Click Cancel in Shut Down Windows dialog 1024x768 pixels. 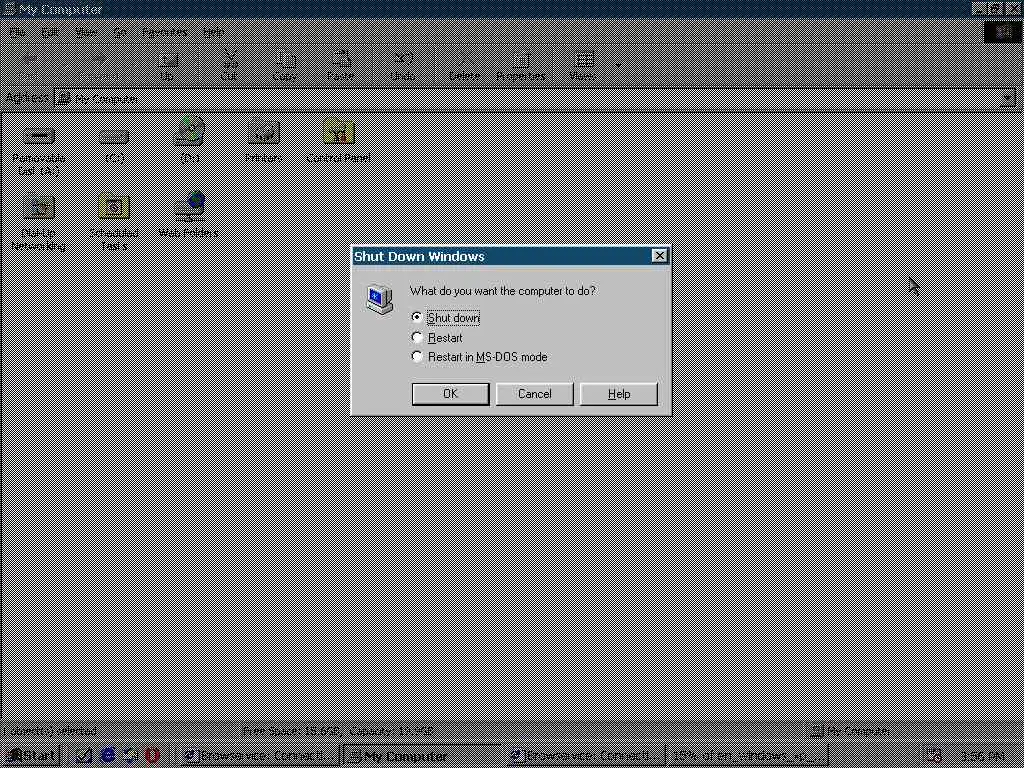tap(534, 394)
